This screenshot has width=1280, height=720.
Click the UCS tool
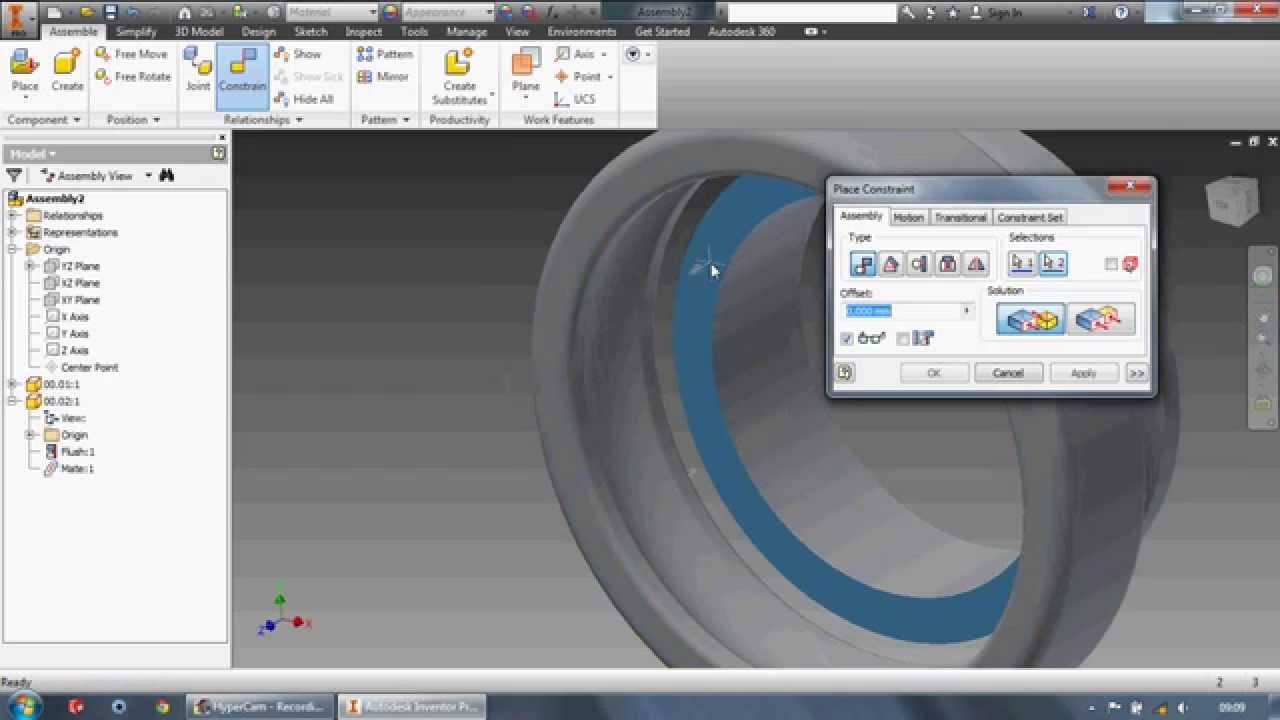coord(575,99)
